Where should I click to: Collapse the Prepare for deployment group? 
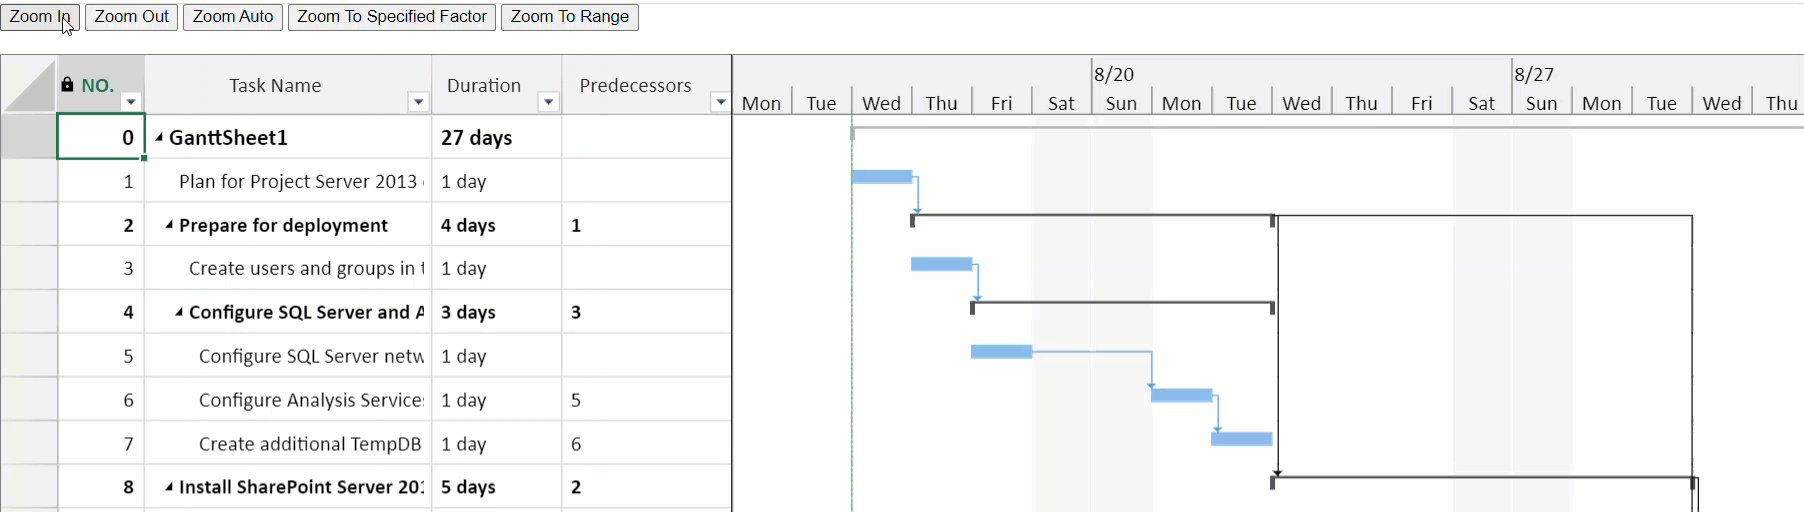point(169,225)
